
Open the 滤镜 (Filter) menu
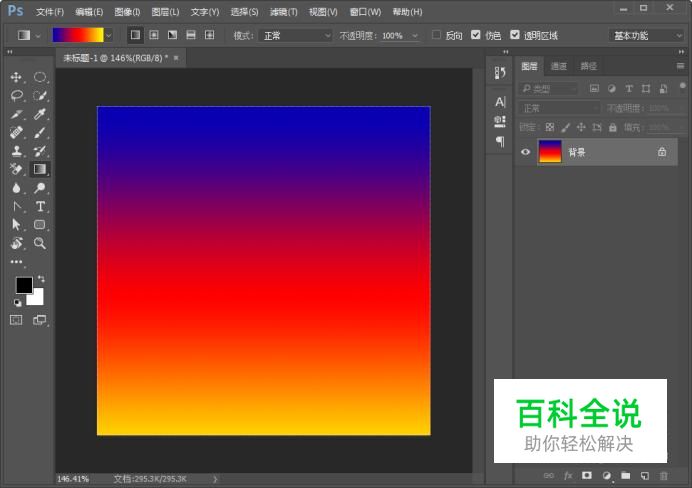(283, 12)
